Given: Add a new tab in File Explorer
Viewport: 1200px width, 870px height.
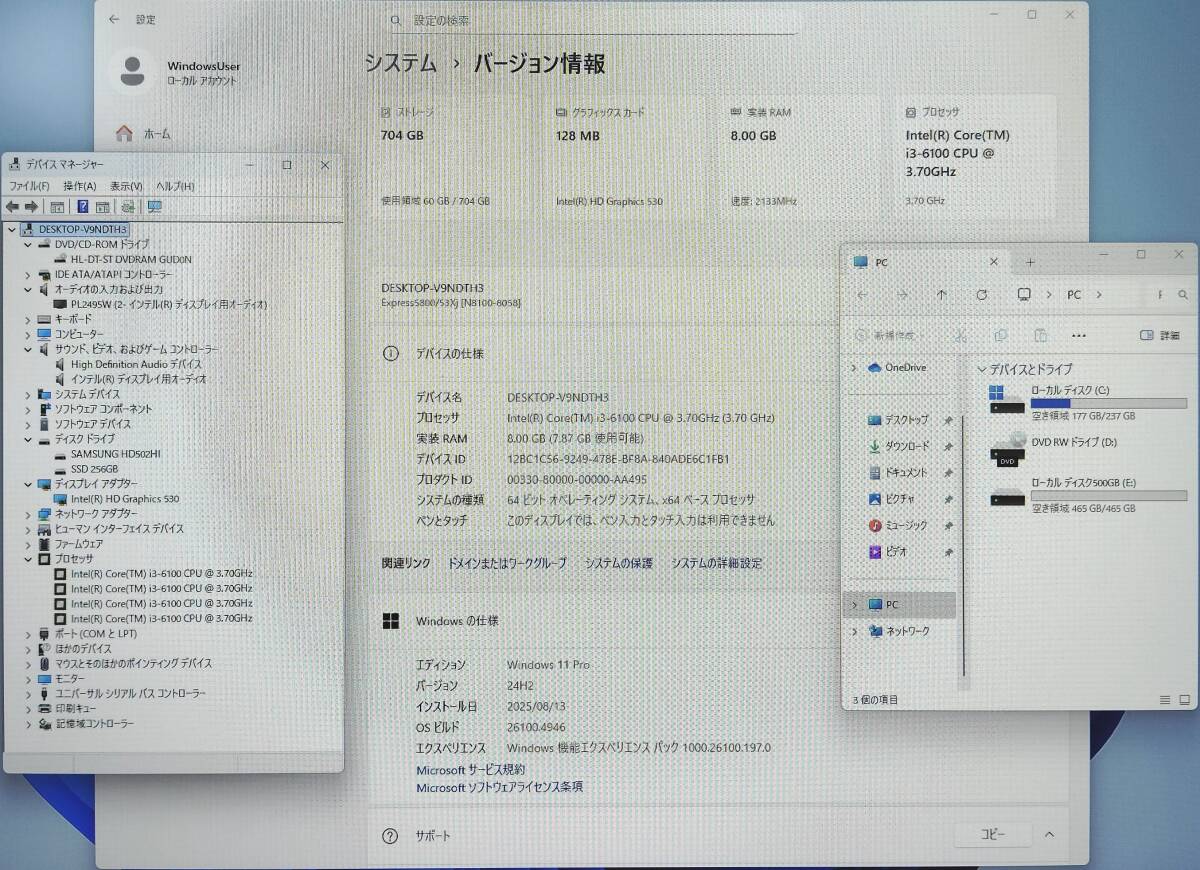Looking at the screenshot, I should 1030,262.
